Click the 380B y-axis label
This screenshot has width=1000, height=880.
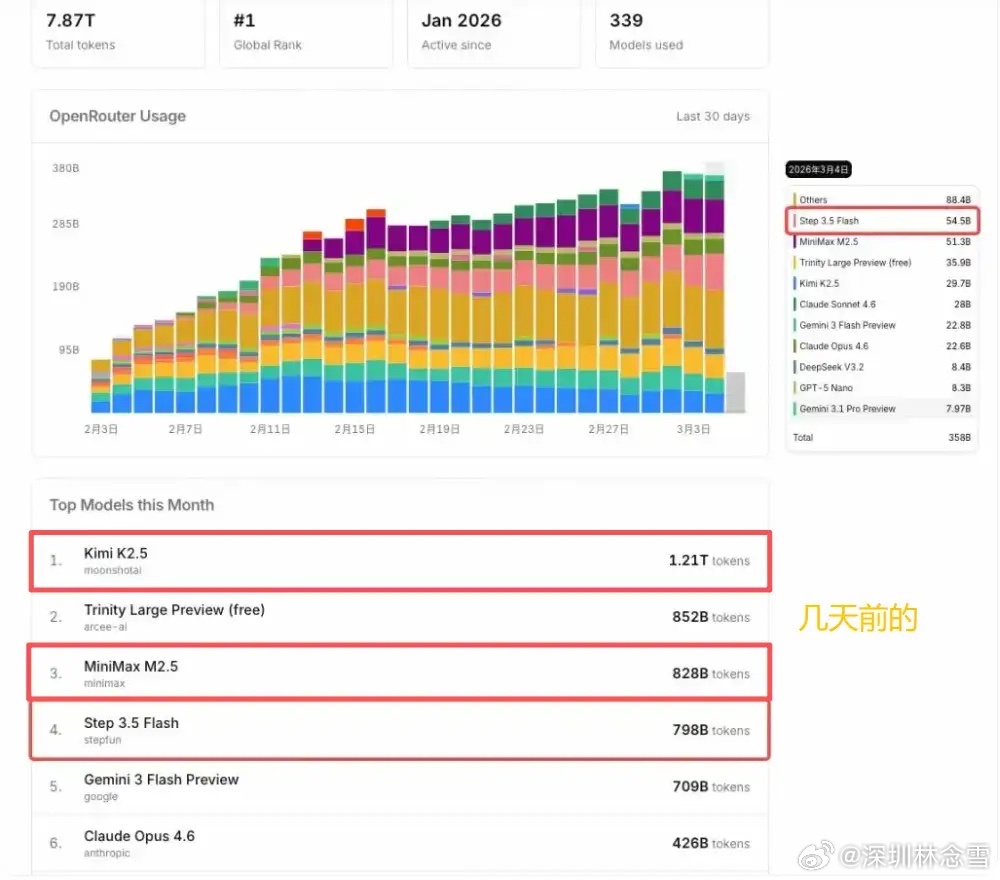[x=66, y=168]
